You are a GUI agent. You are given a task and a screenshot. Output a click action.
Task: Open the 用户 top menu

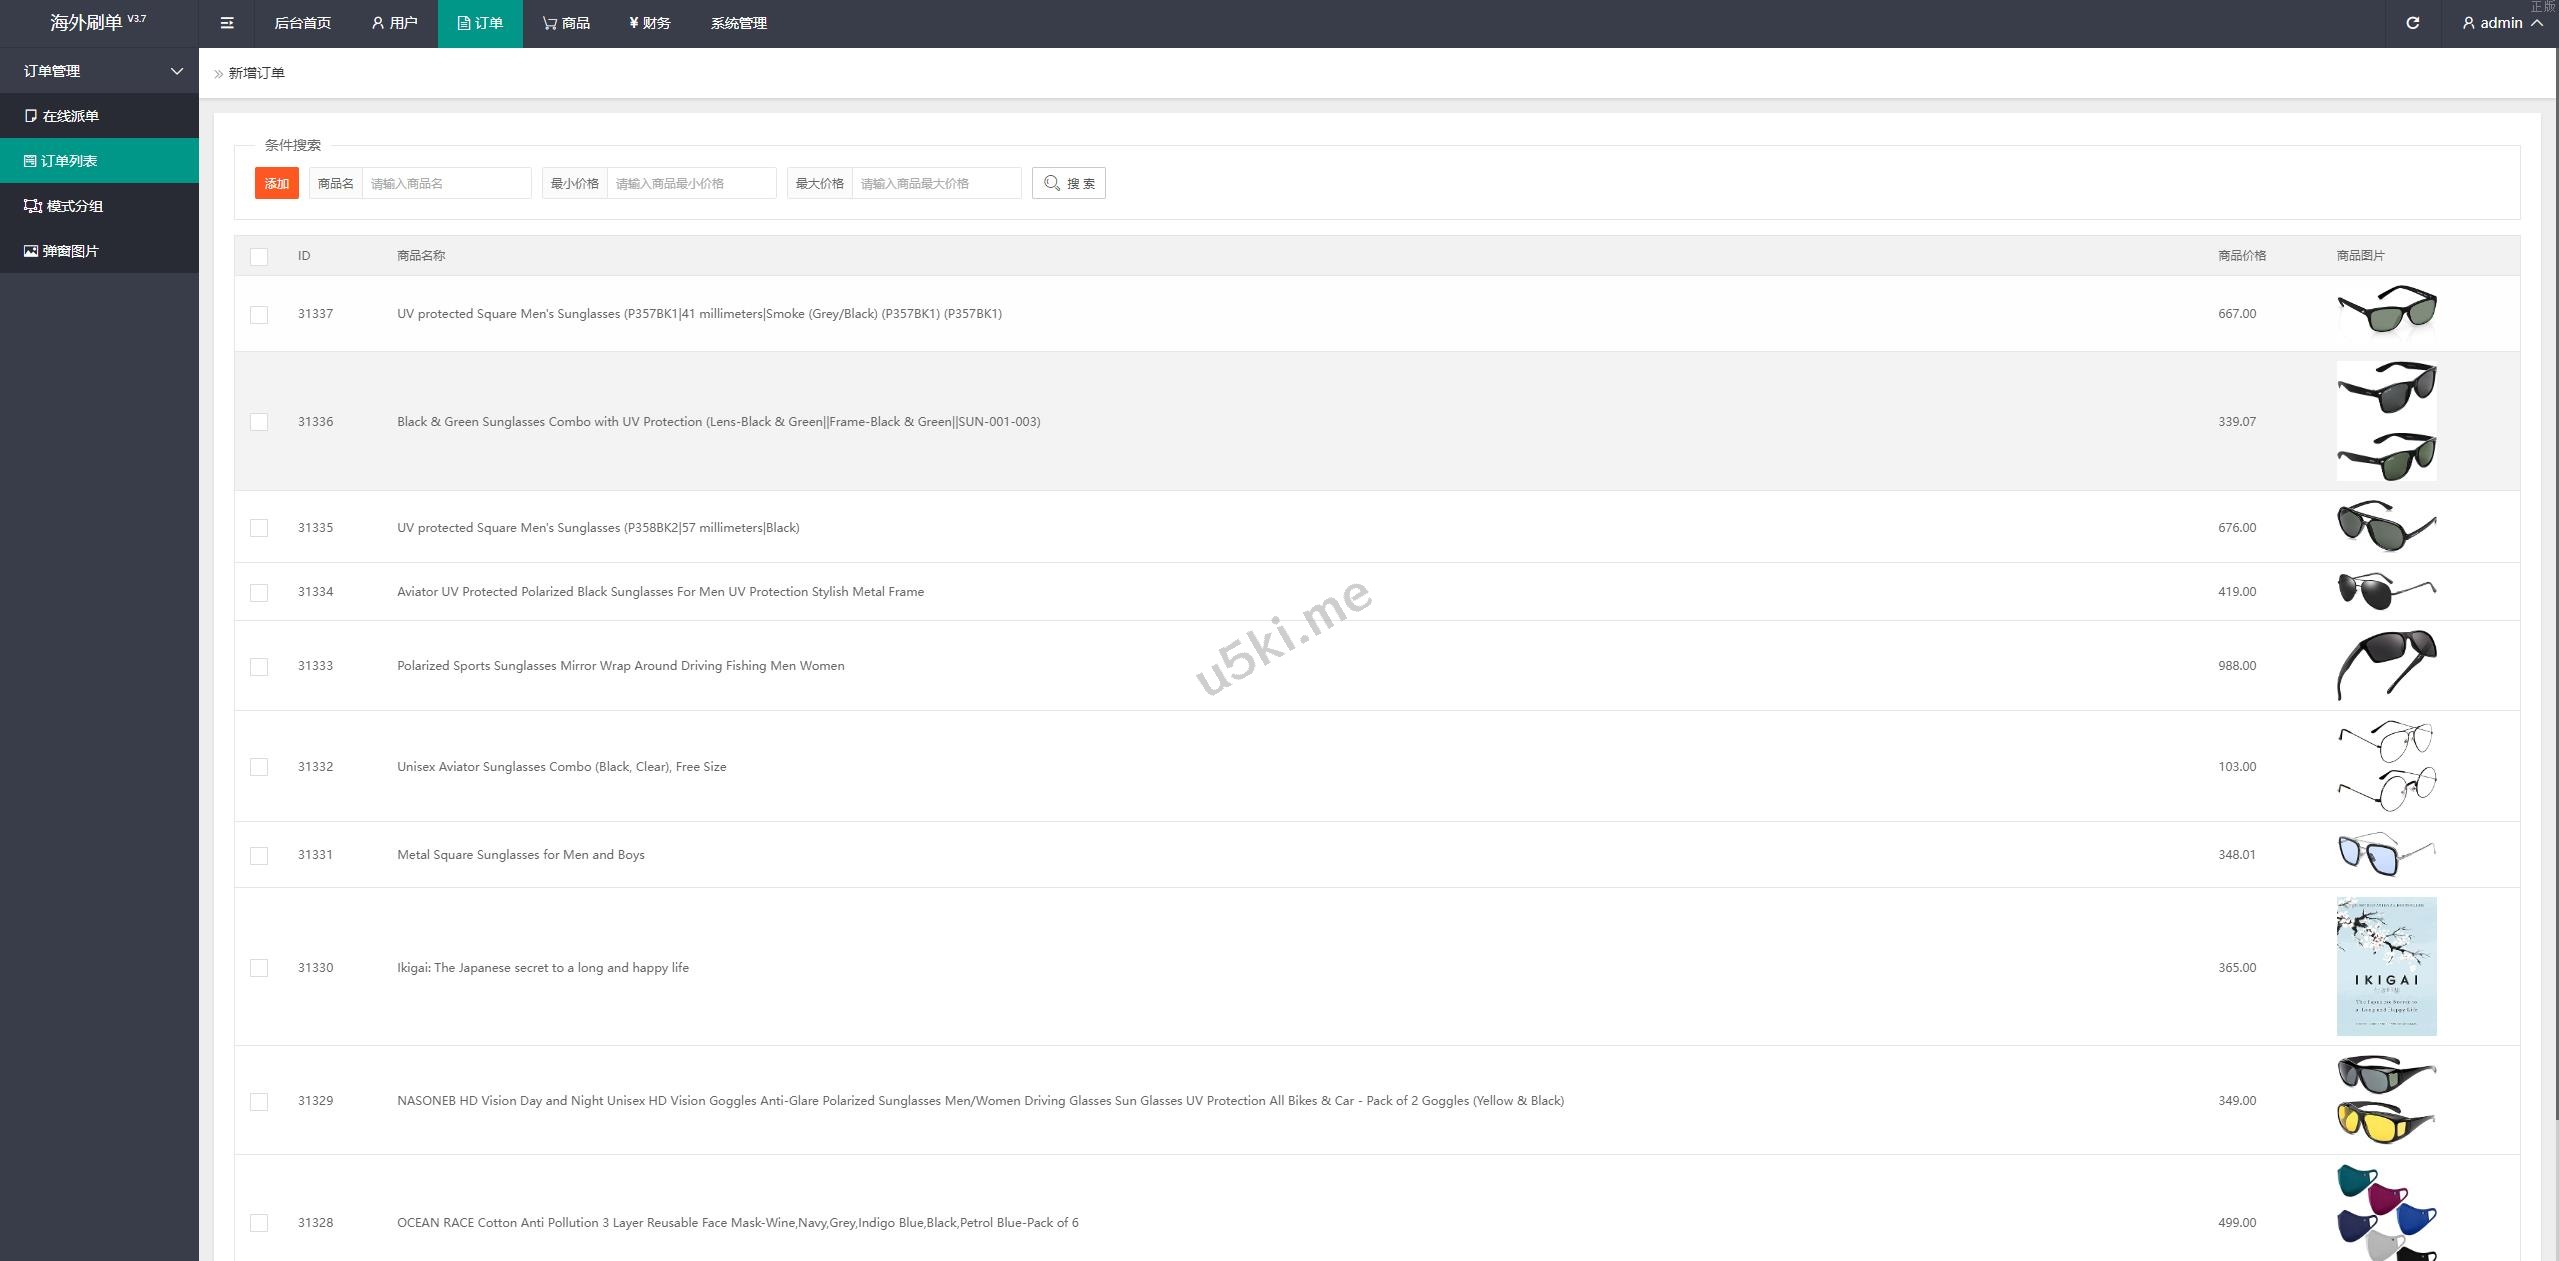pyautogui.click(x=394, y=23)
